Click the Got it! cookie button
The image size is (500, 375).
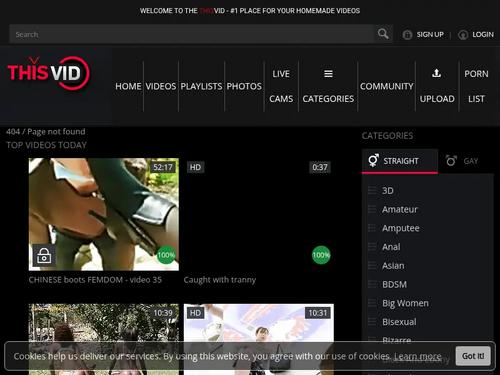click(x=473, y=356)
